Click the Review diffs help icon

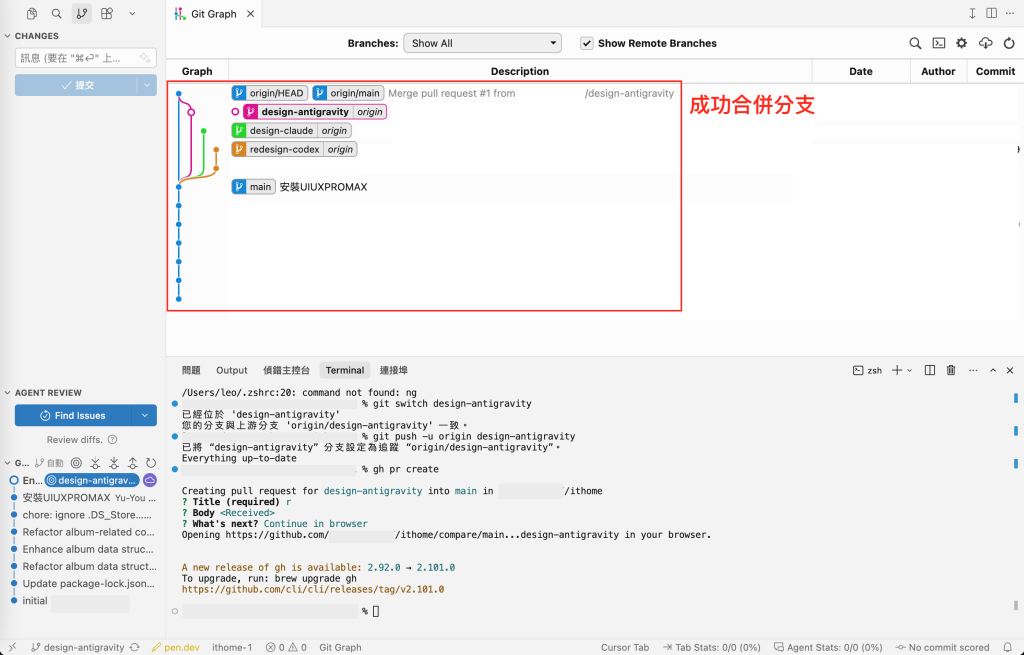click(112, 439)
